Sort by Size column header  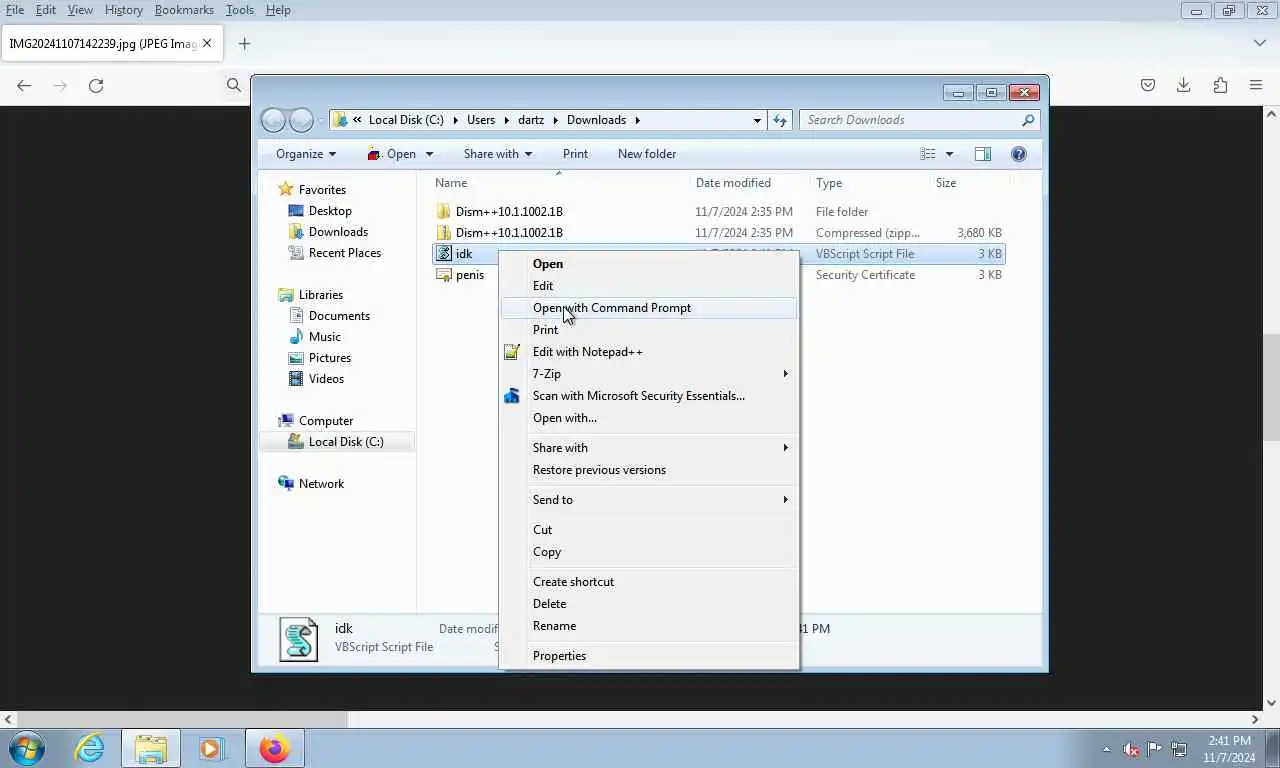click(946, 183)
